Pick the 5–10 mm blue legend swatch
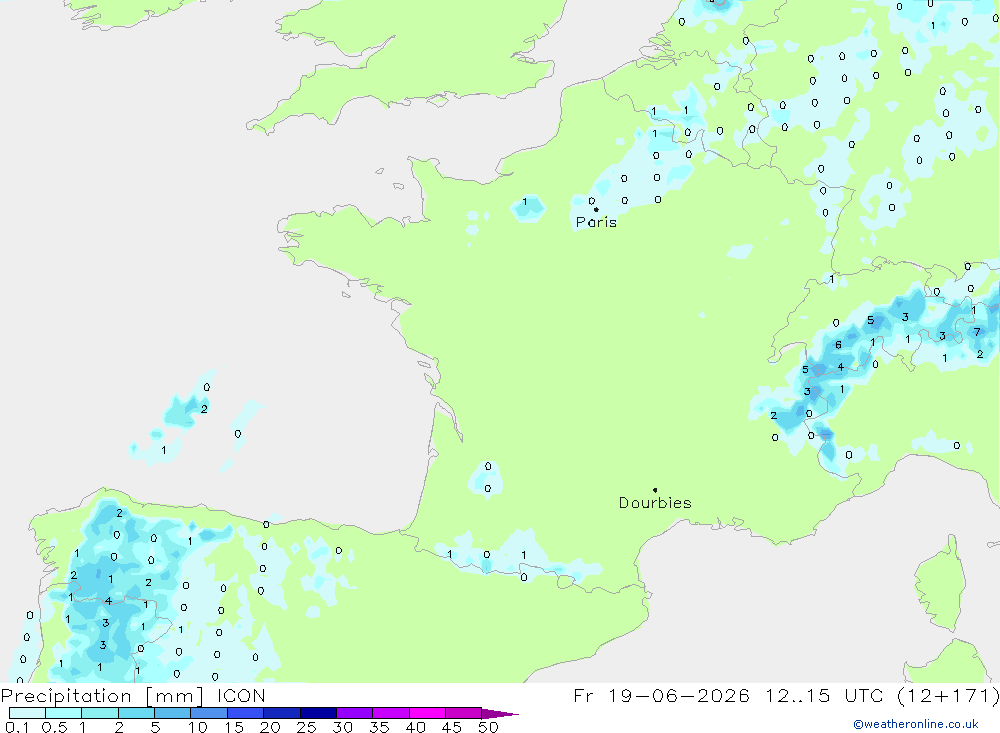 coord(173,713)
